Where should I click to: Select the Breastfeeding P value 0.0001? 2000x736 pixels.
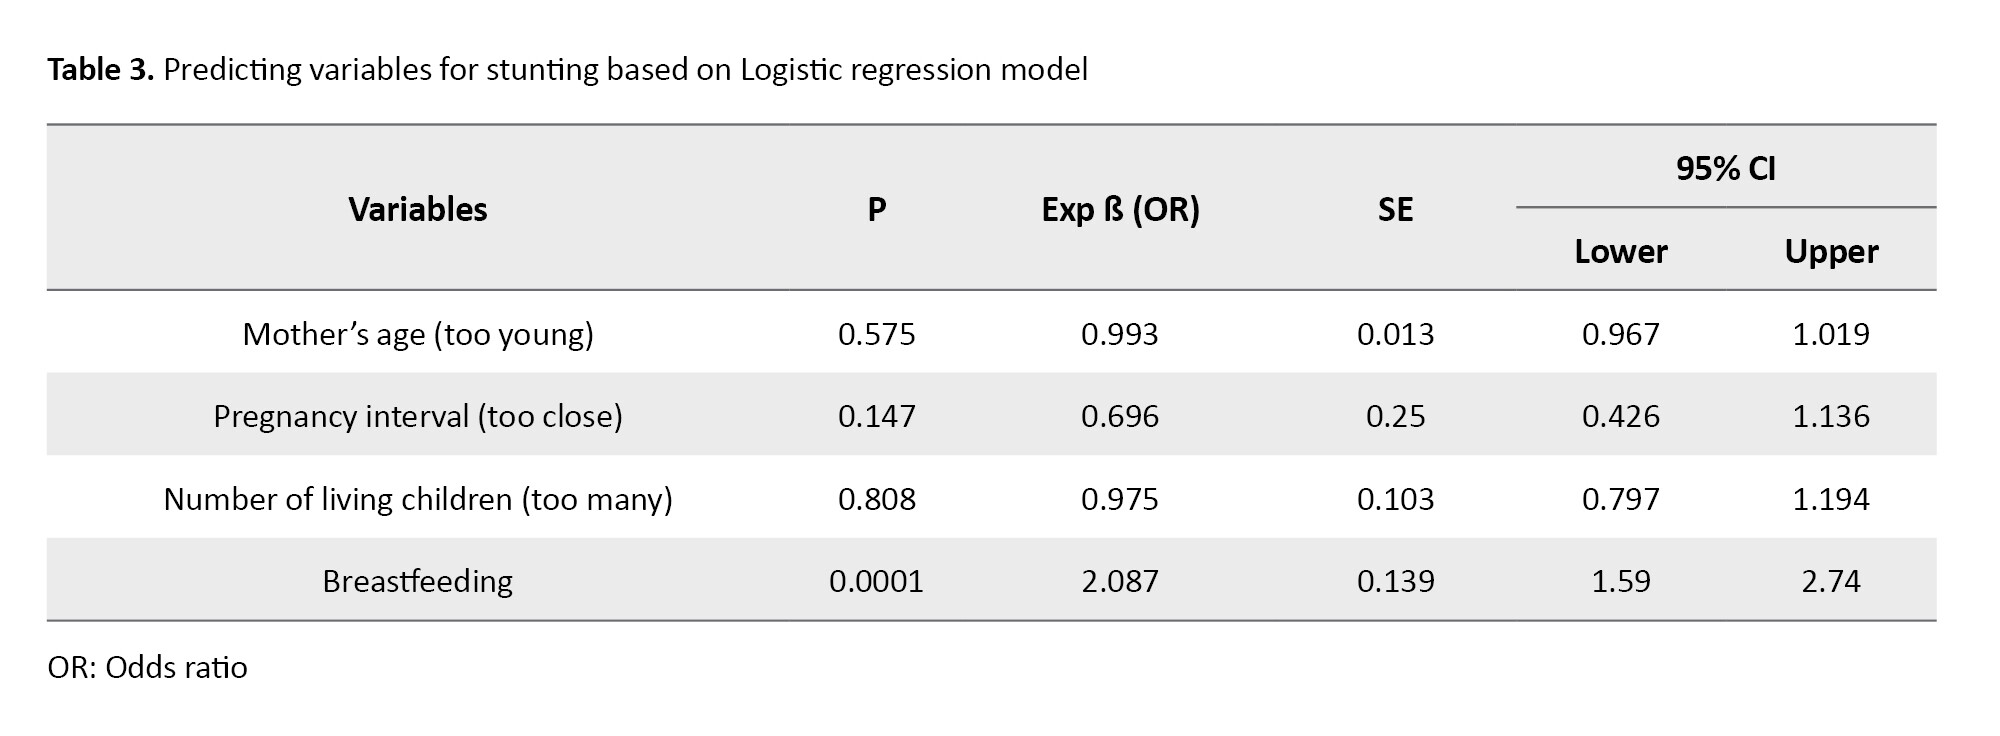(x=877, y=581)
